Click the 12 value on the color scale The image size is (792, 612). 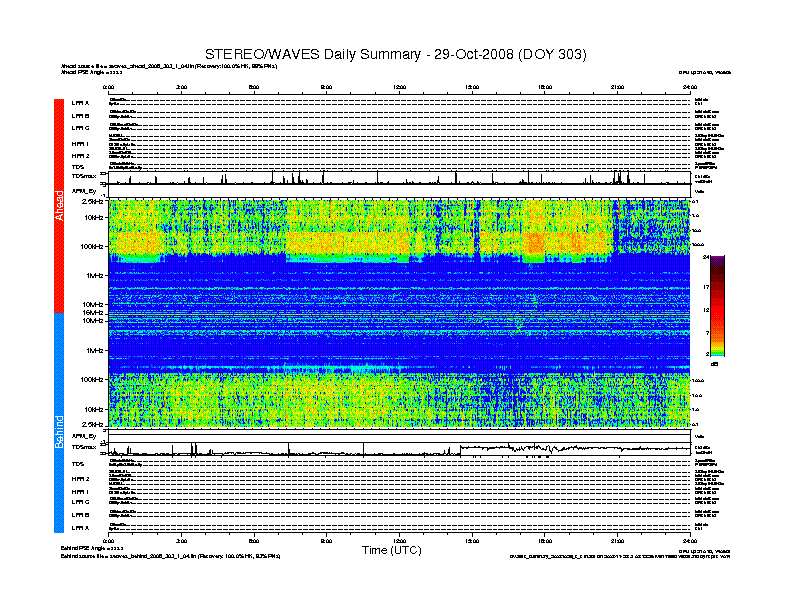[706, 310]
